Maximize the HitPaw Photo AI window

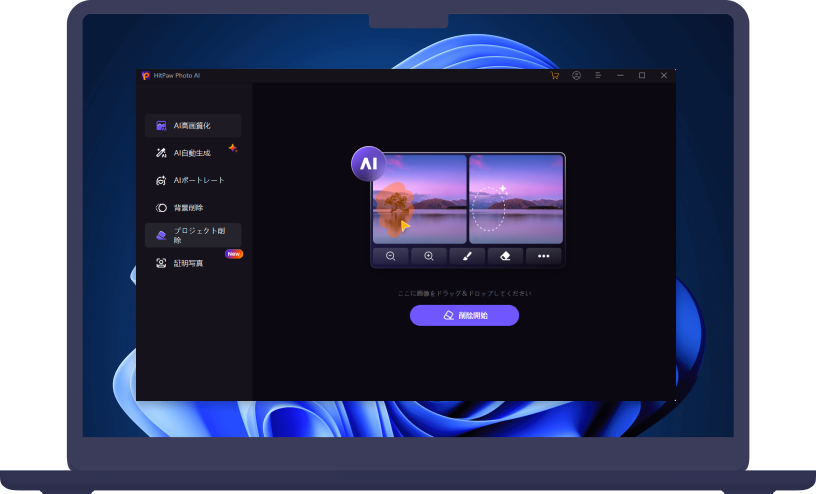pyautogui.click(x=642, y=75)
